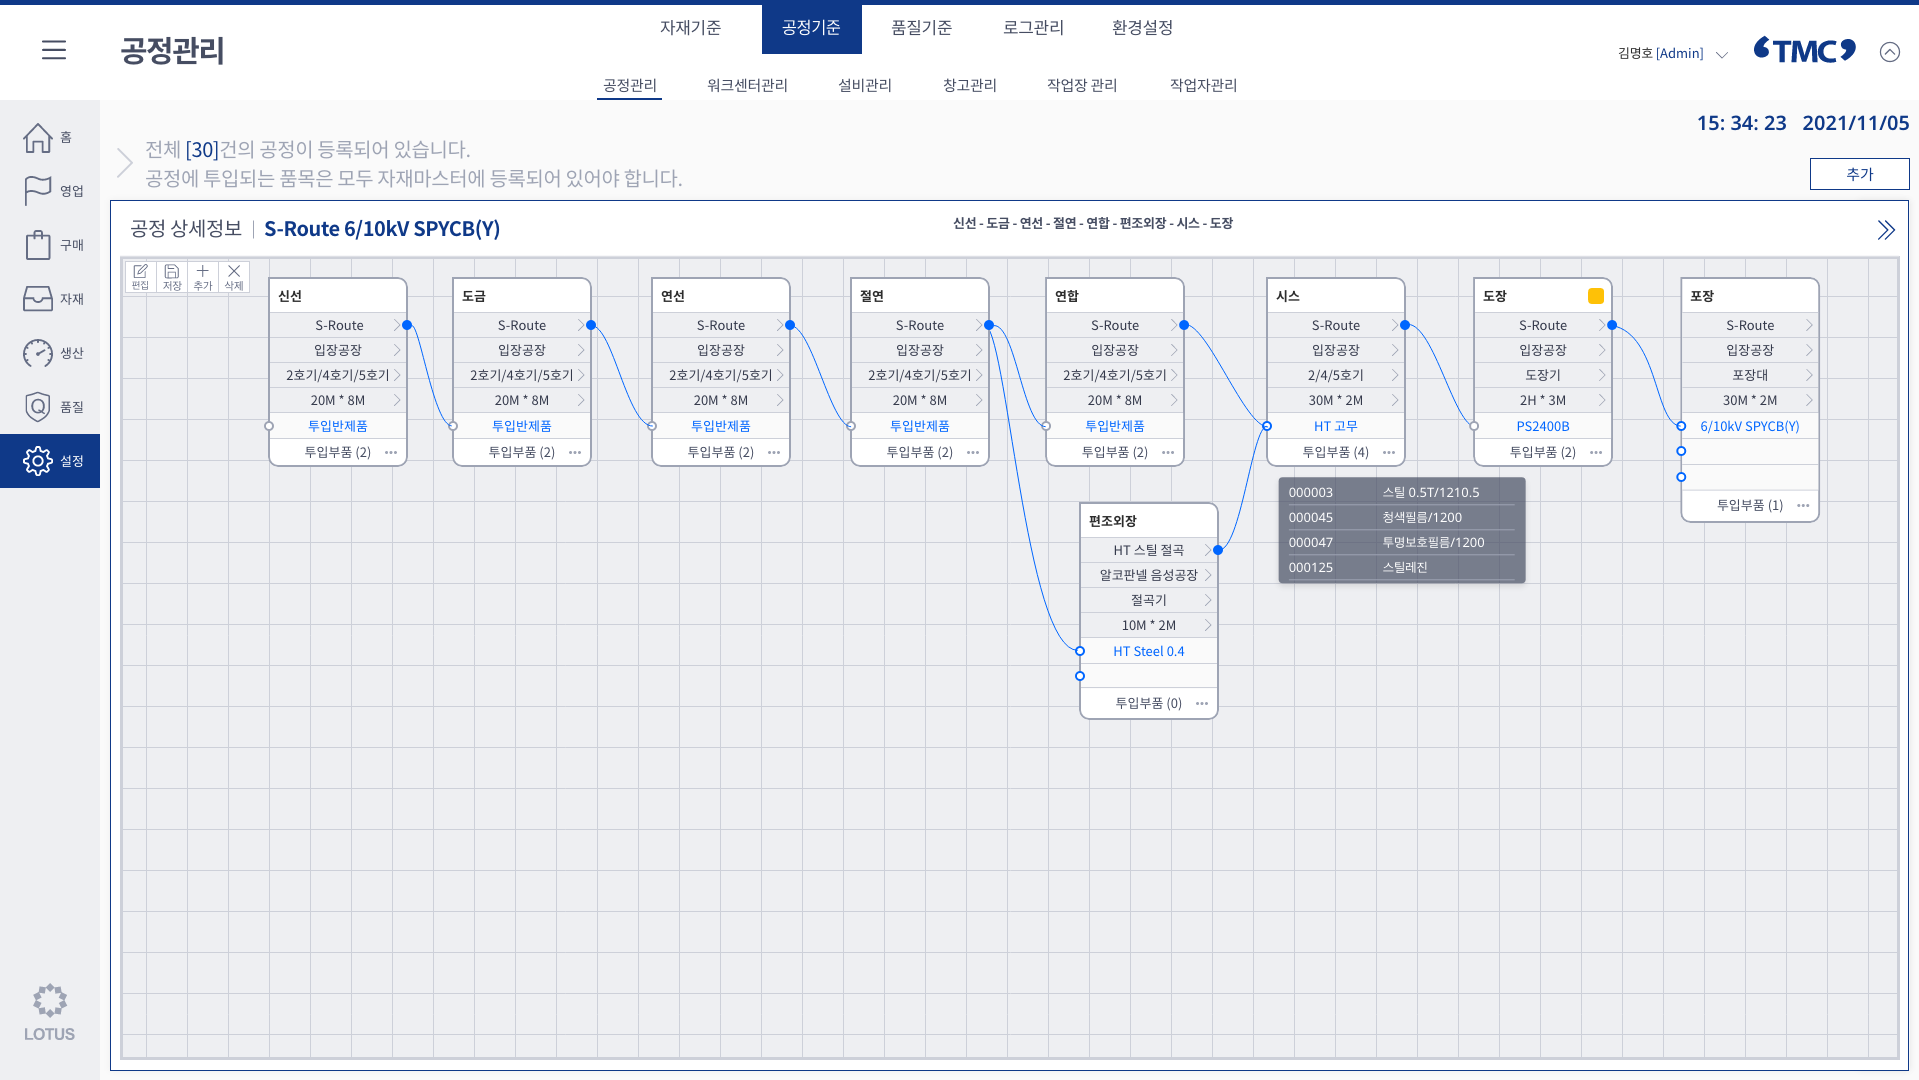Go to Home (홈) in the sidebar
This screenshot has width=1919, height=1080.
tap(39, 138)
